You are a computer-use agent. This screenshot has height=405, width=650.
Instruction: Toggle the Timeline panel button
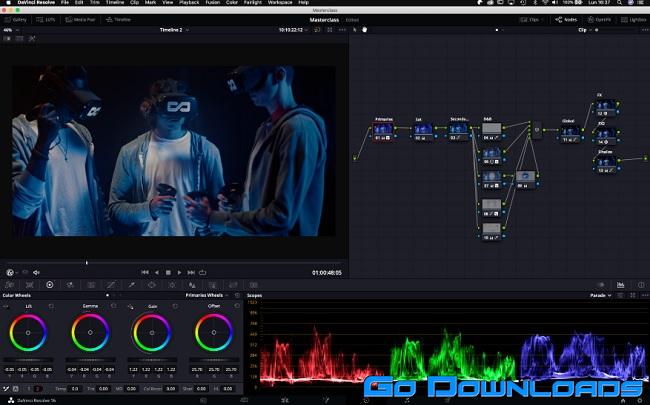click(119, 19)
